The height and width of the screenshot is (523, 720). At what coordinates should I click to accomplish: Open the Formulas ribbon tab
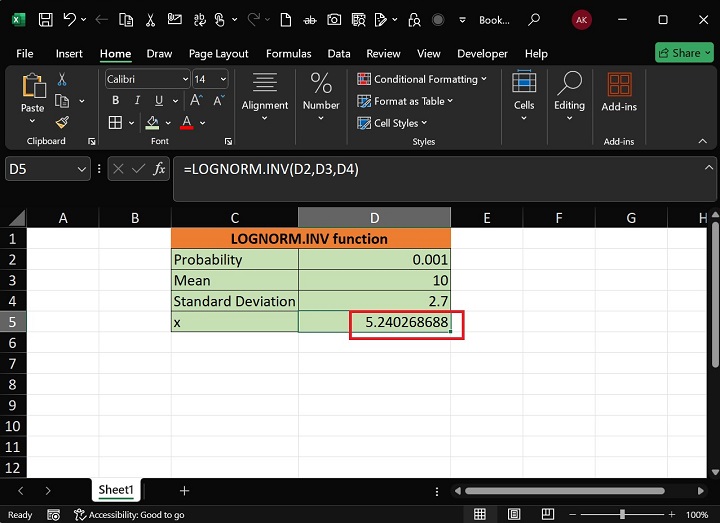[x=290, y=54]
